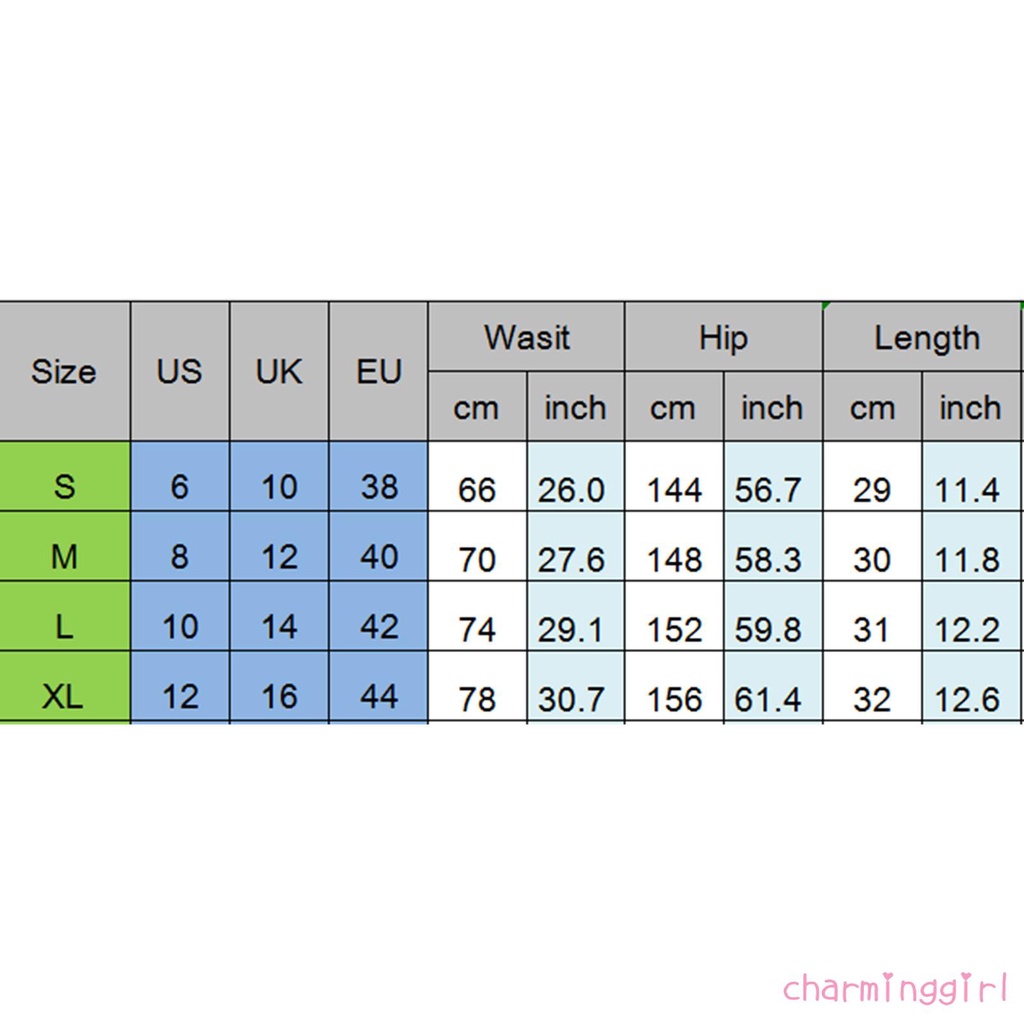The height and width of the screenshot is (1024, 1024).
Task: Select the UK column header
Action: (x=279, y=372)
